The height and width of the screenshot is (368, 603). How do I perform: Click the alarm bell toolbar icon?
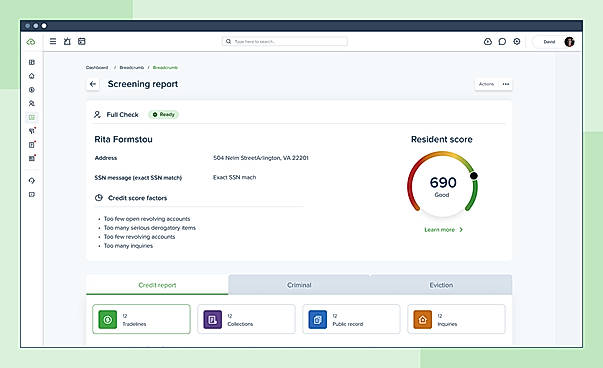point(67,41)
